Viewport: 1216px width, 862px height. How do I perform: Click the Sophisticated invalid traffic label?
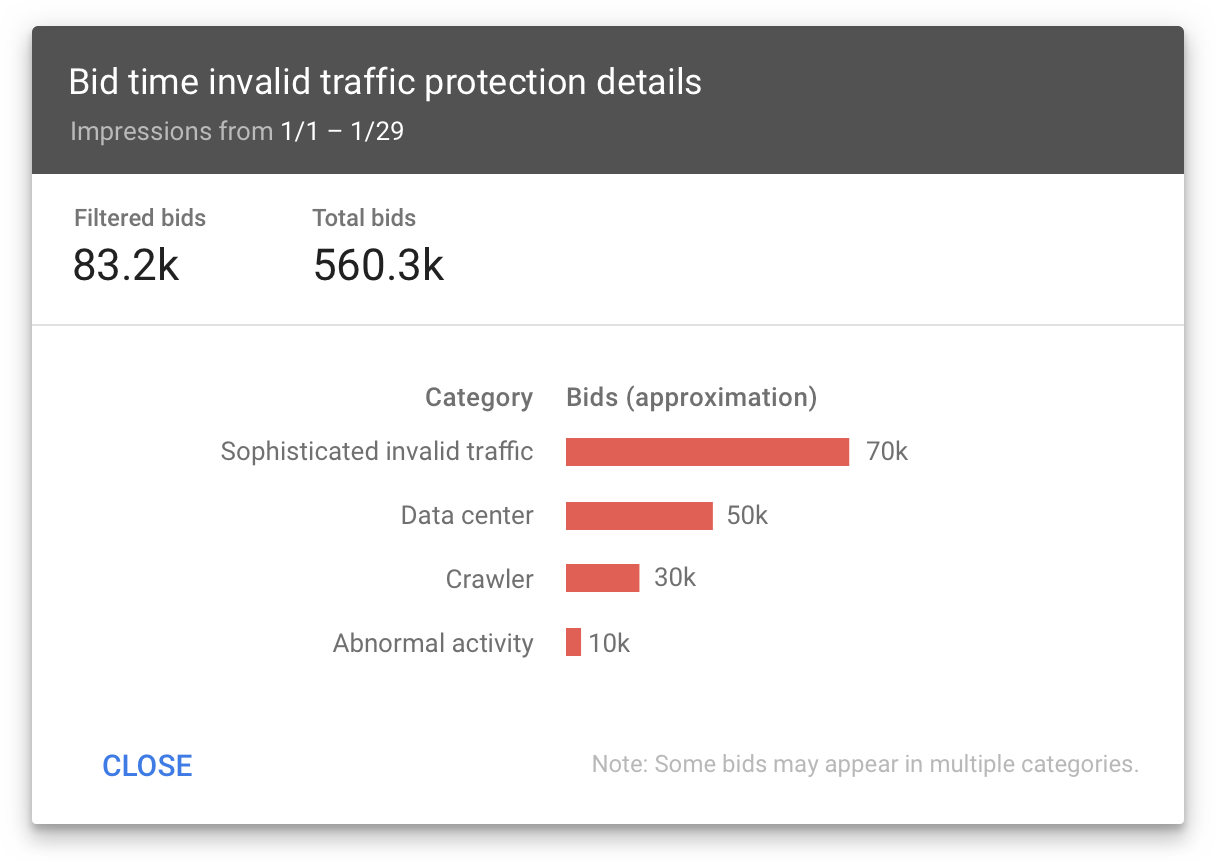pyautogui.click(x=377, y=452)
